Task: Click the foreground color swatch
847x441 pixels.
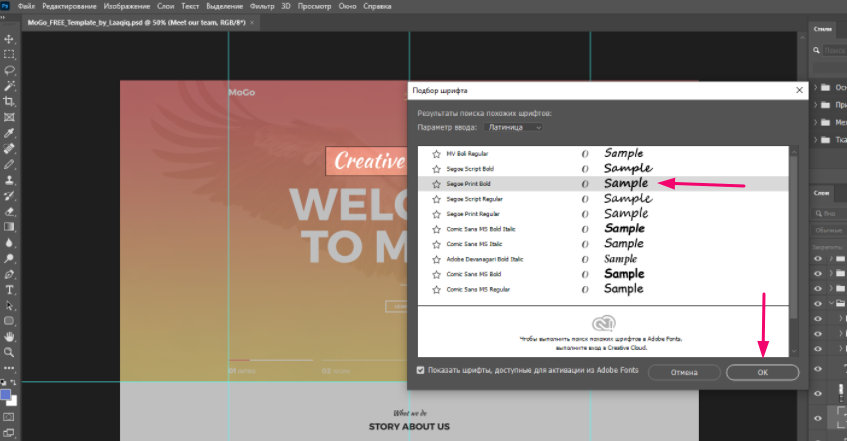Action: pyautogui.click(x=6, y=394)
